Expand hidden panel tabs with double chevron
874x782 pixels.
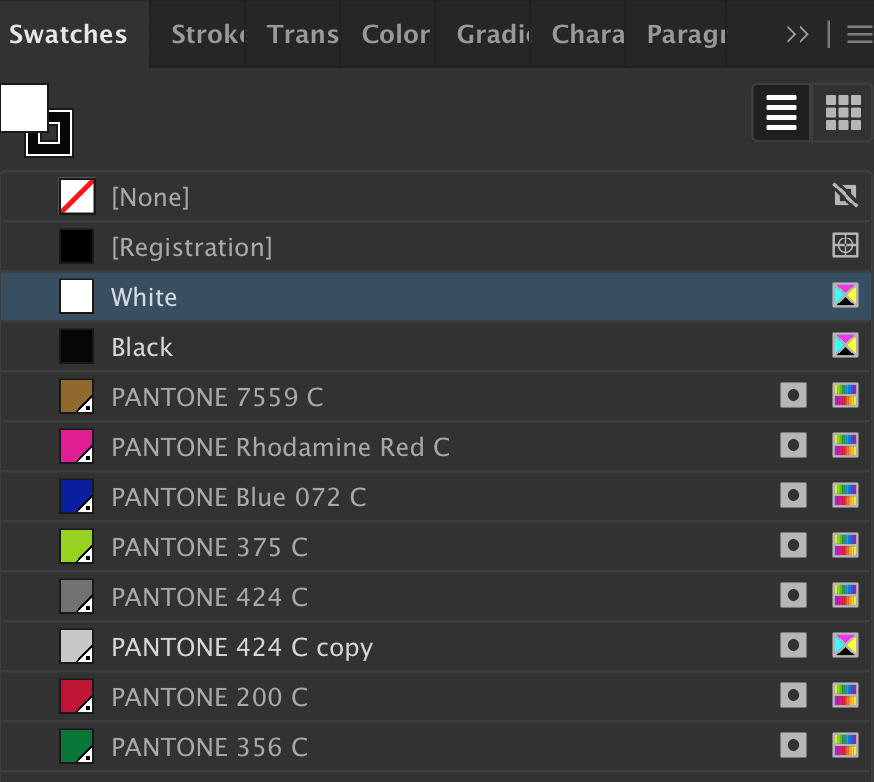pos(797,35)
